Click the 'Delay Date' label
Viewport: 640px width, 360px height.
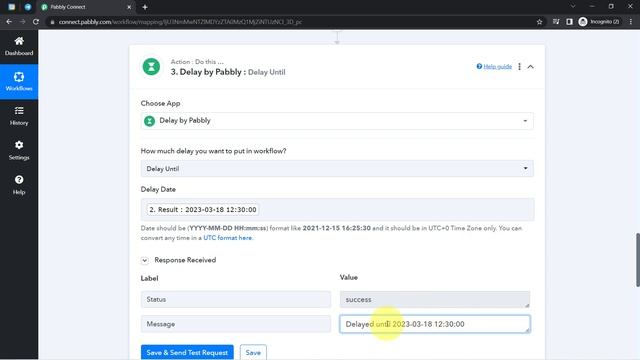point(158,189)
